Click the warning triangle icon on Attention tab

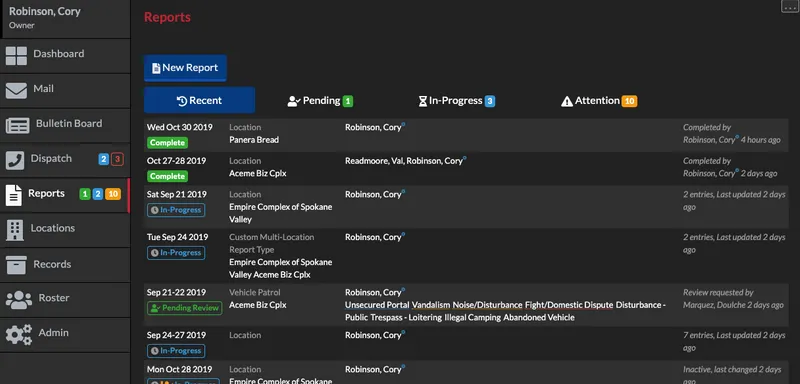pos(567,101)
